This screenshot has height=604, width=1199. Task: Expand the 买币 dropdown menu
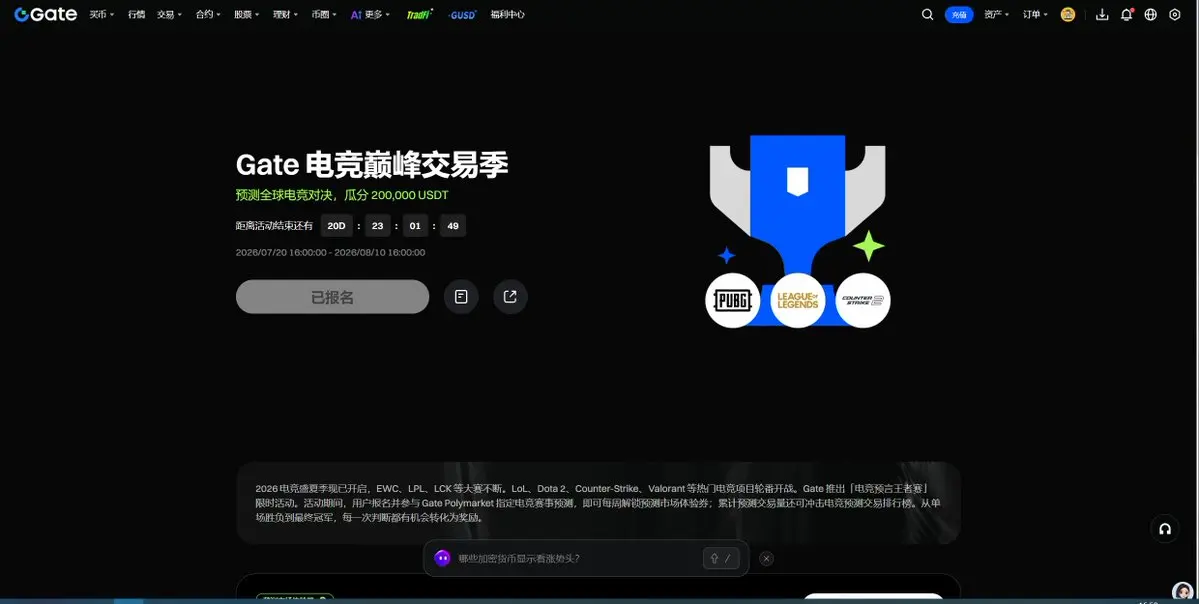coord(102,15)
